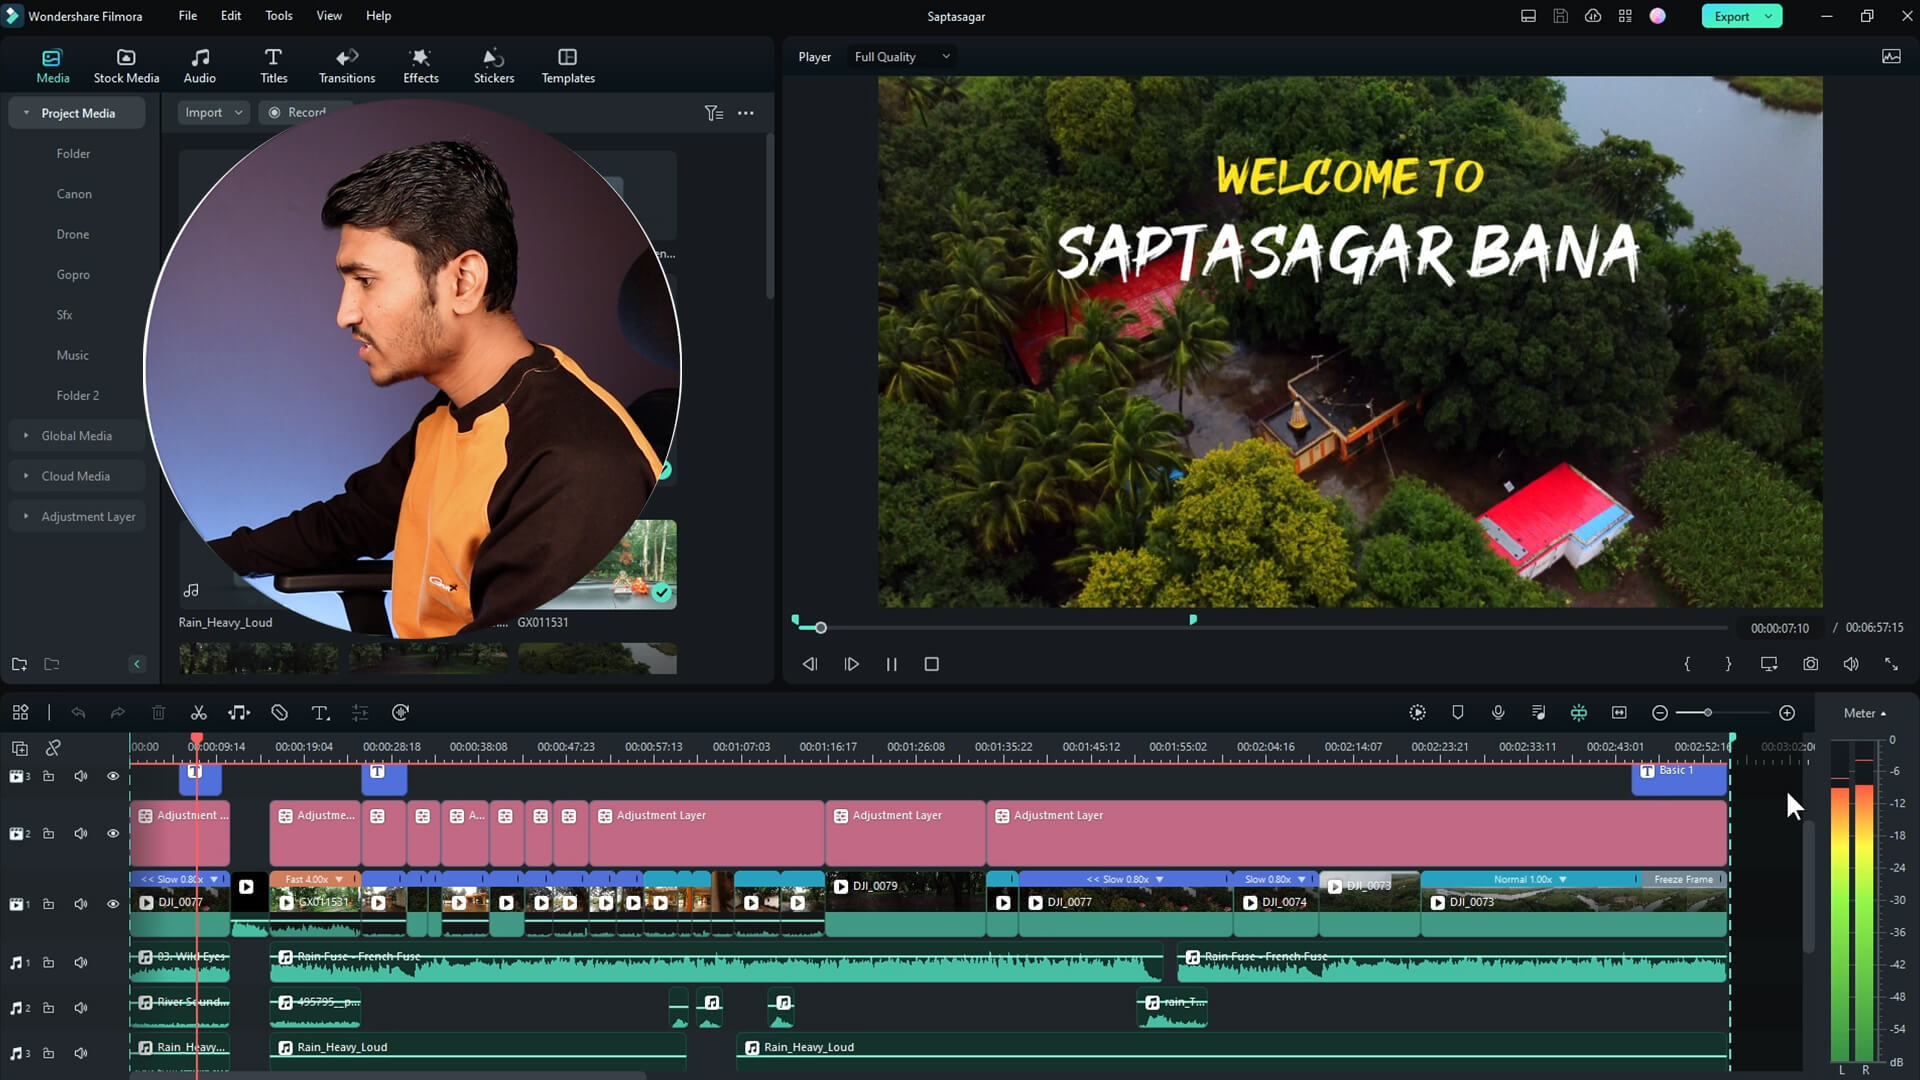The width and height of the screenshot is (1920, 1080).
Task: Set the mark out point
Action: (1728, 664)
